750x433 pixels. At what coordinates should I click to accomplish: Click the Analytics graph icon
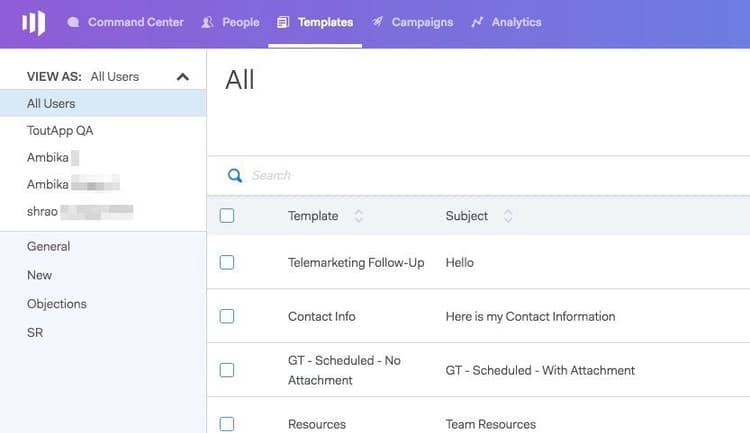(x=477, y=22)
